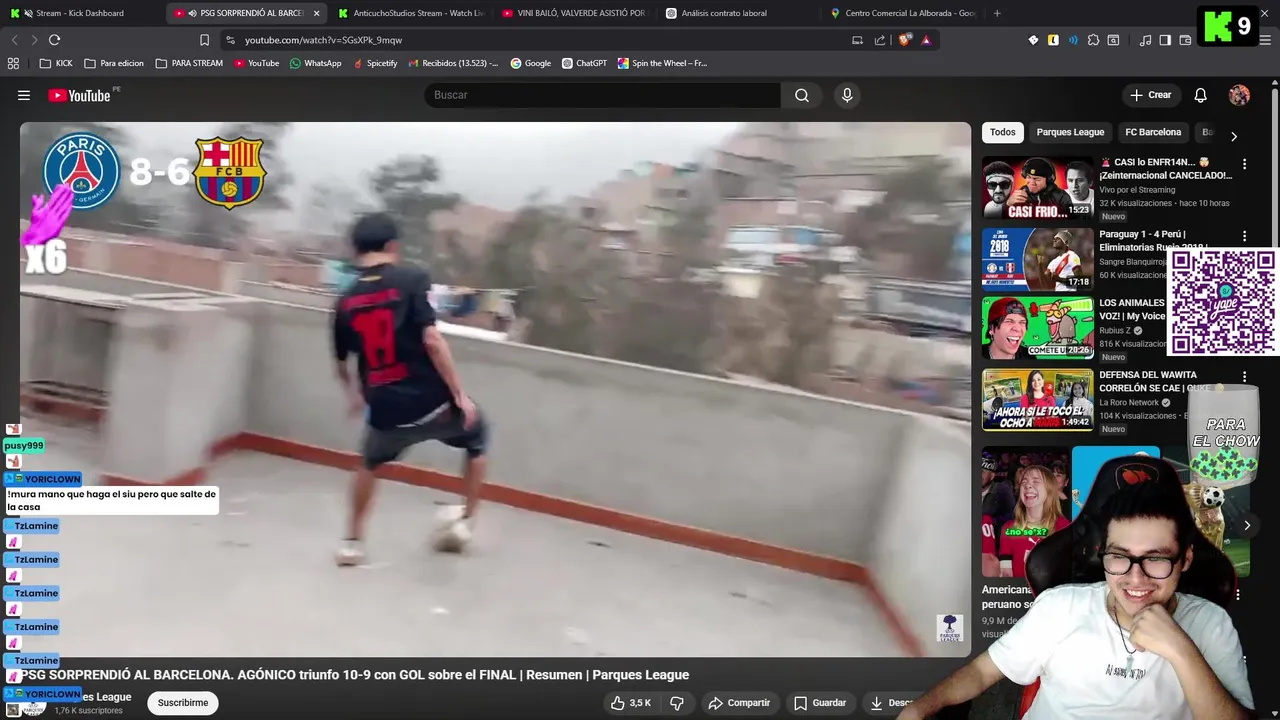The height and width of the screenshot is (720, 1280).
Task: Start voice search with microphone icon
Action: (x=847, y=95)
